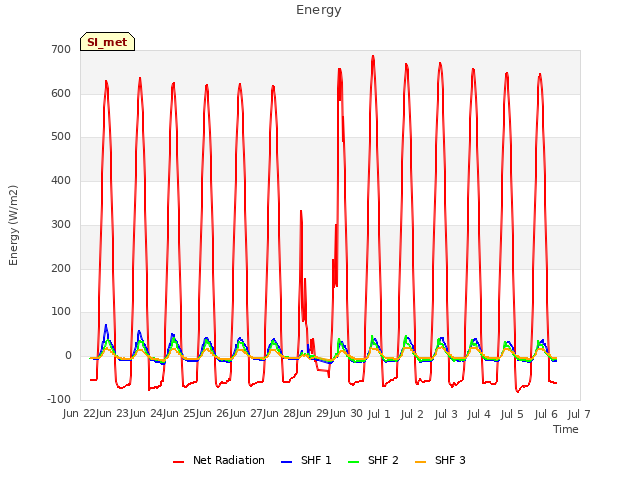Click the SHF 3 legend label
The height and width of the screenshot is (480, 640).
(x=450, y=460)
